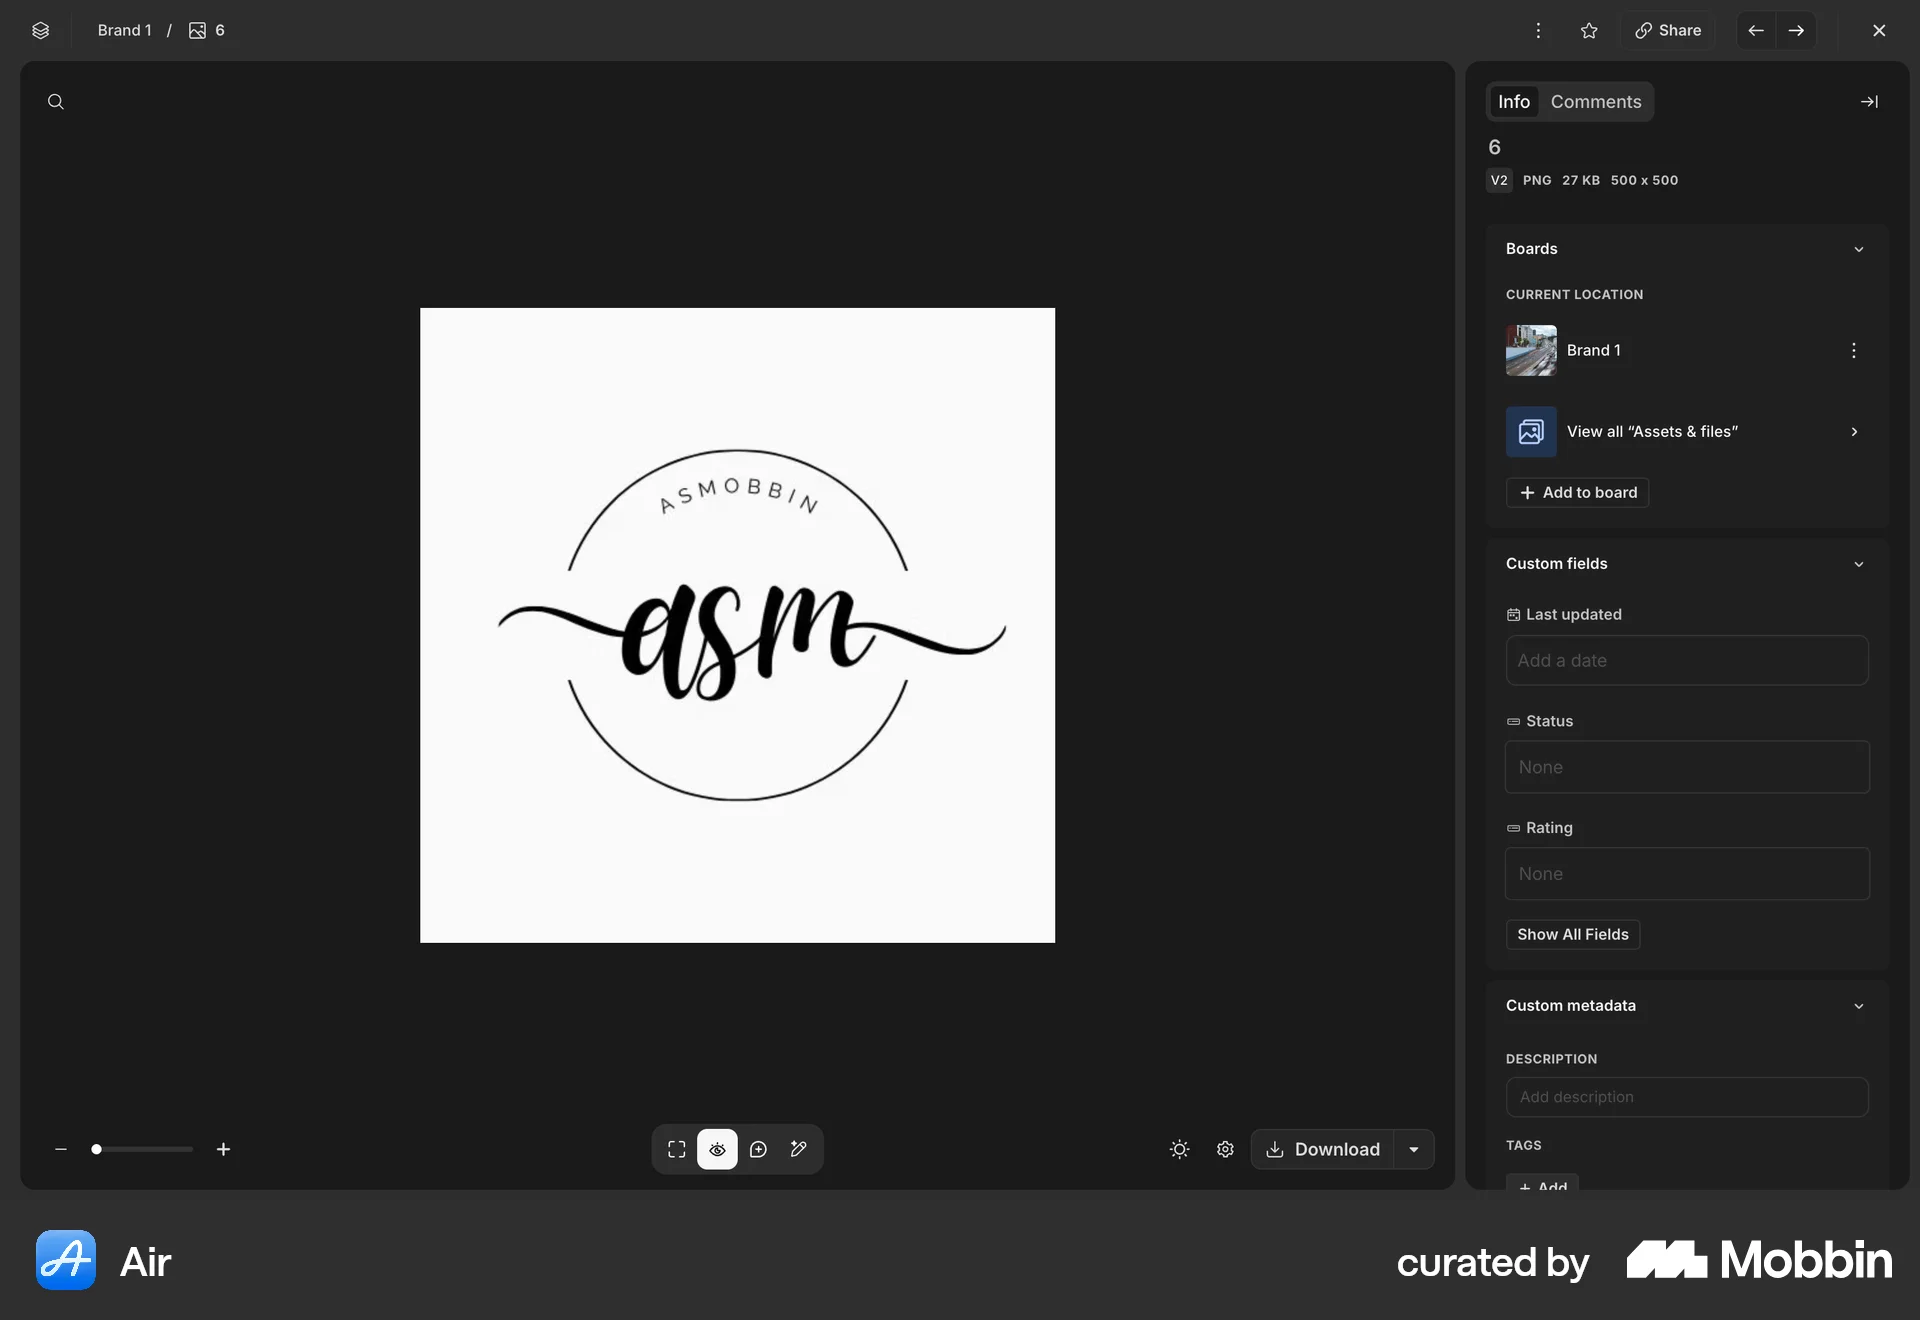Toggle the eye view mode tool

point(717,1149)
